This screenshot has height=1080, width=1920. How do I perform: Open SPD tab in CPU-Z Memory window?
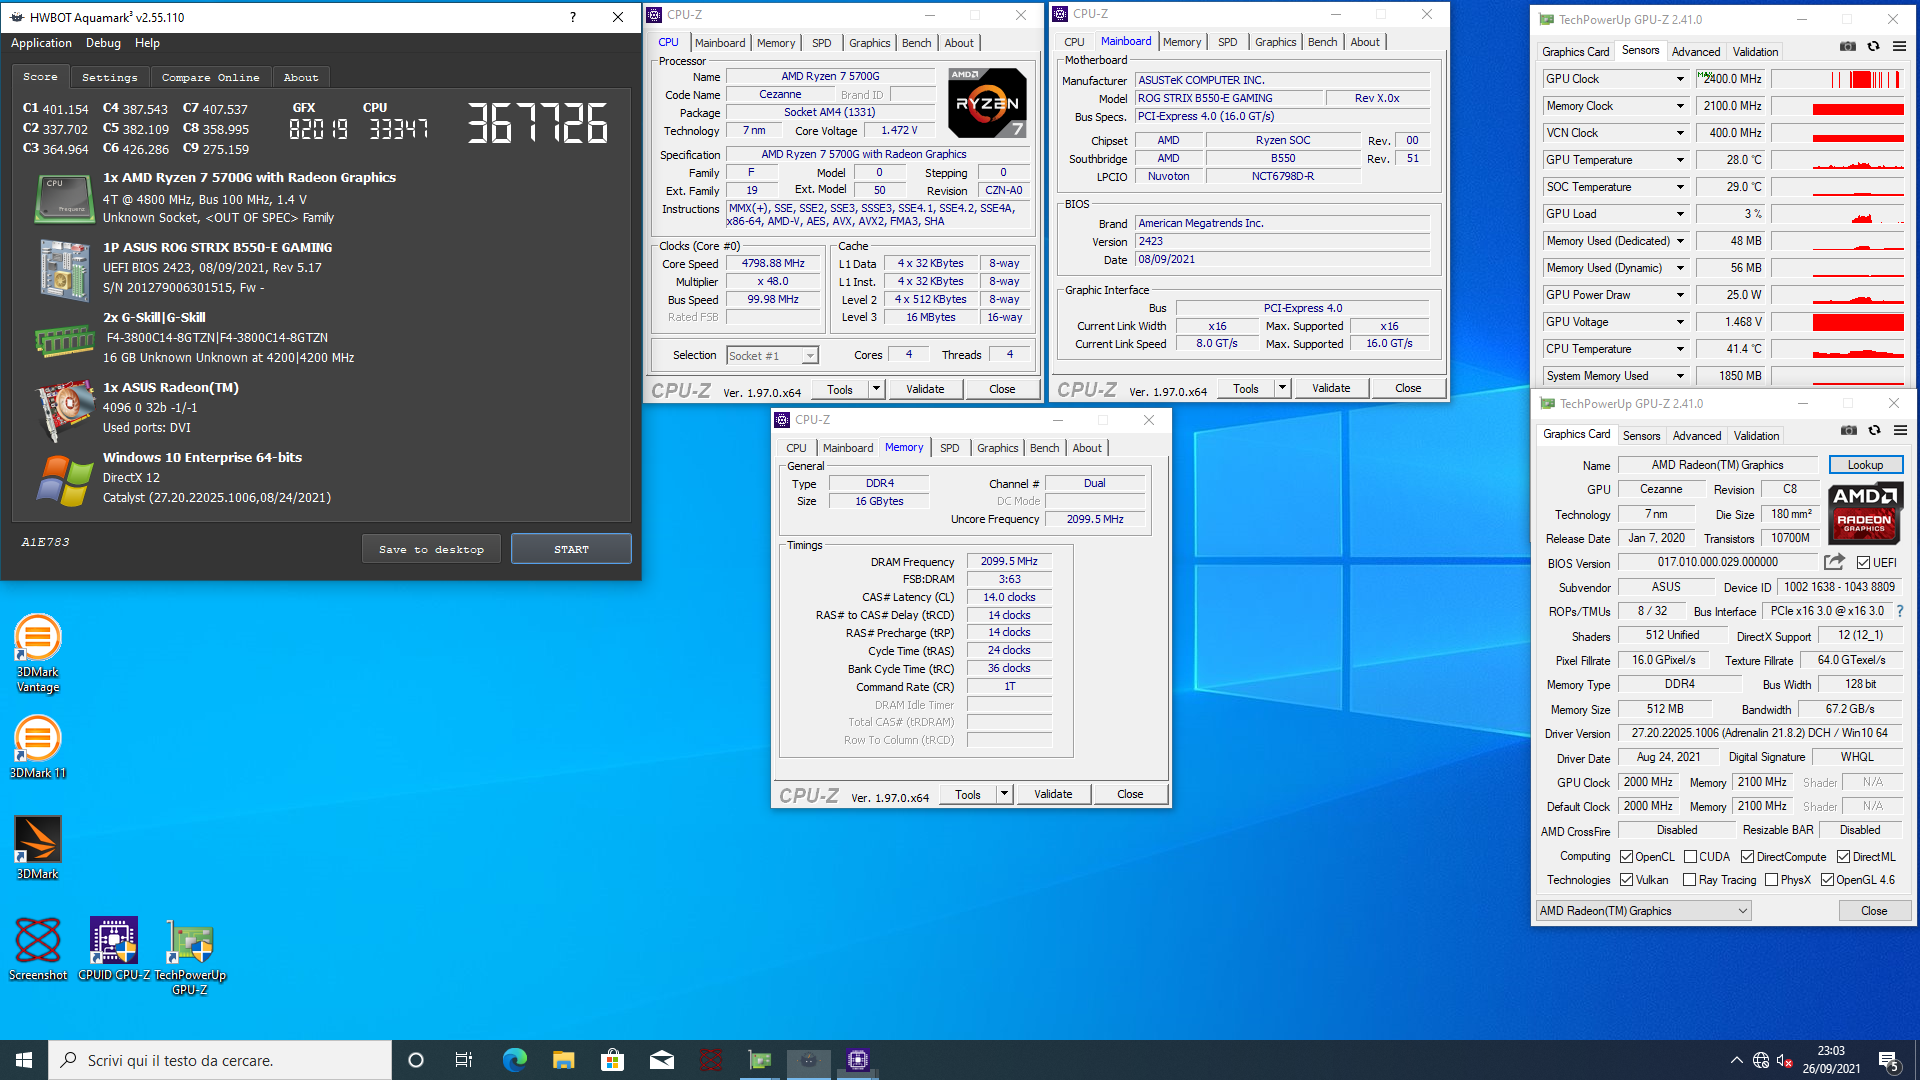click(x=949, y=448)
